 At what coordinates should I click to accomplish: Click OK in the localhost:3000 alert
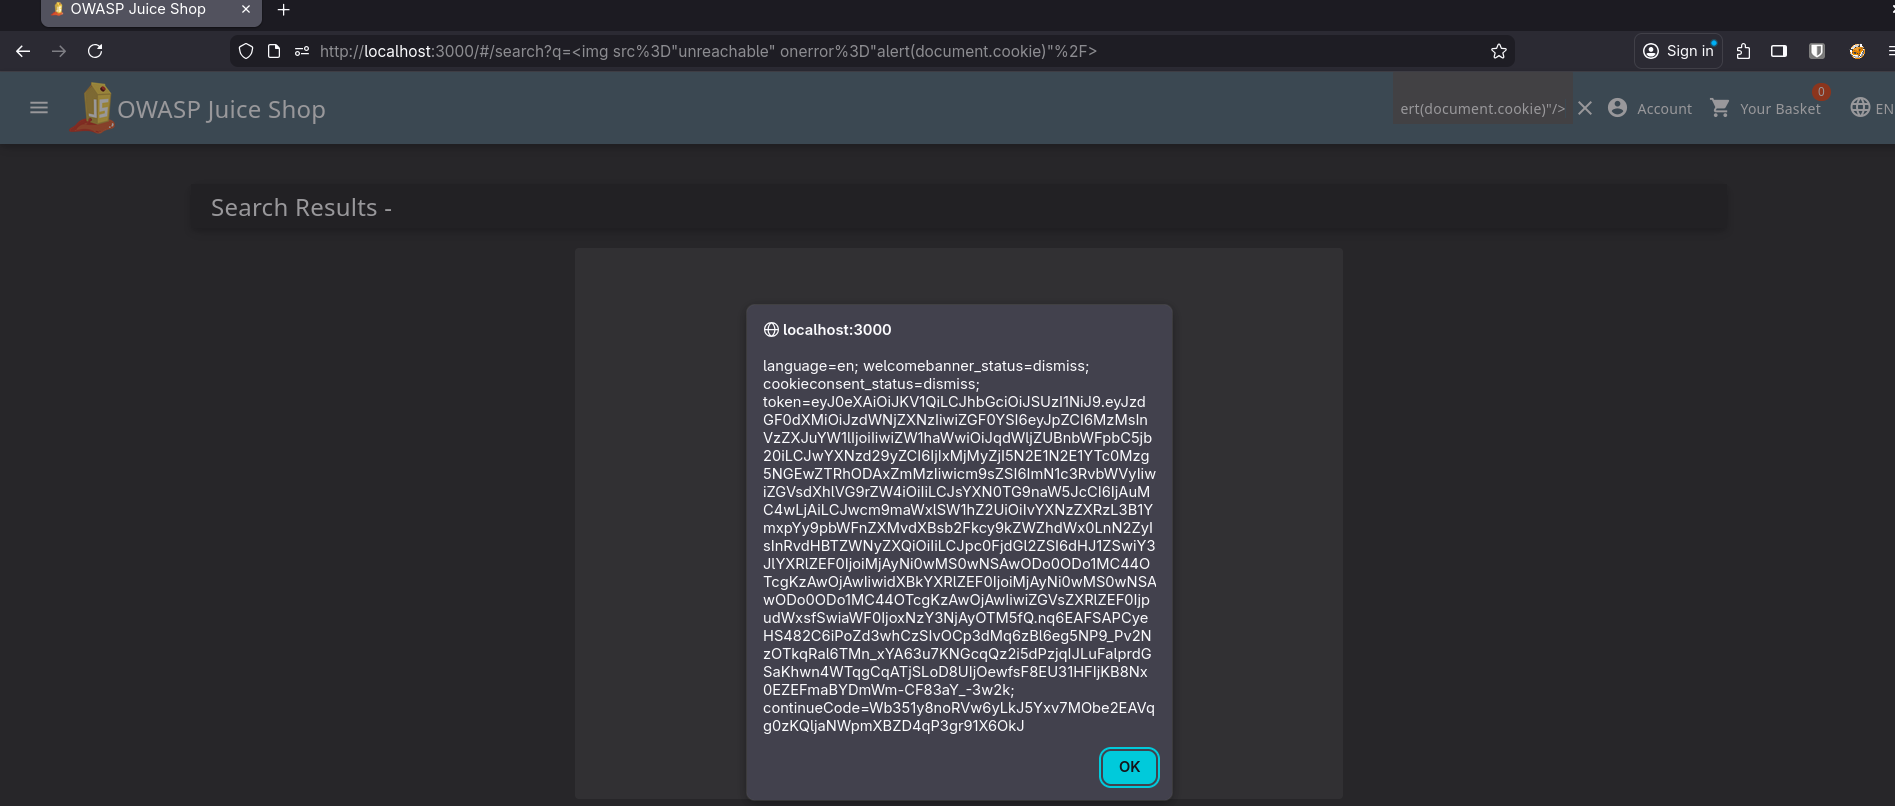point(1129,767)
